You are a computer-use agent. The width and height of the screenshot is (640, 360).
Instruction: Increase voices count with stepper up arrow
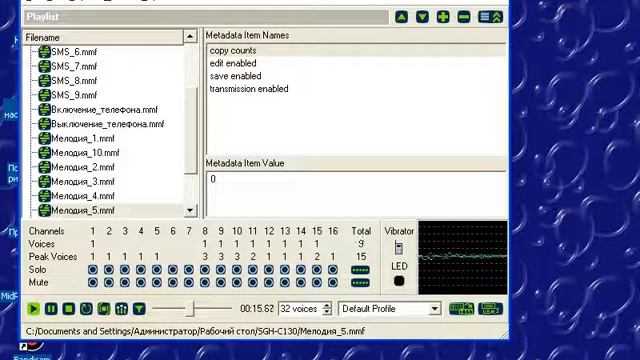(327, 306)
